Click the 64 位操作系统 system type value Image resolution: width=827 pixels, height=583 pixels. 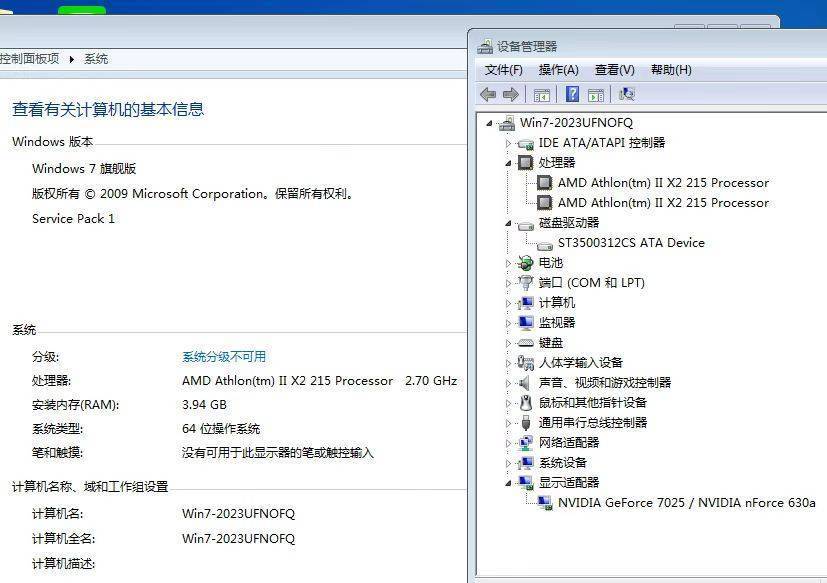coord(221,428)
